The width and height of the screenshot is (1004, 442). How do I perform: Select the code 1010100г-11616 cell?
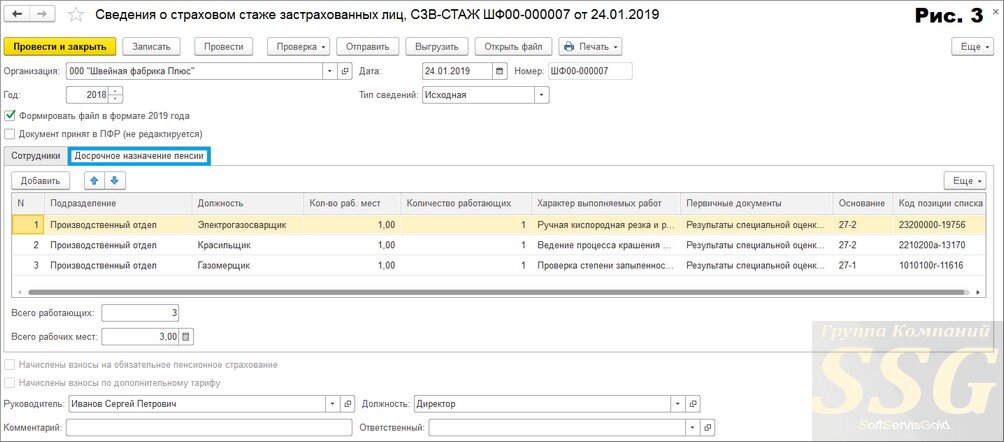pyautogui.click(x=940, y=266)
